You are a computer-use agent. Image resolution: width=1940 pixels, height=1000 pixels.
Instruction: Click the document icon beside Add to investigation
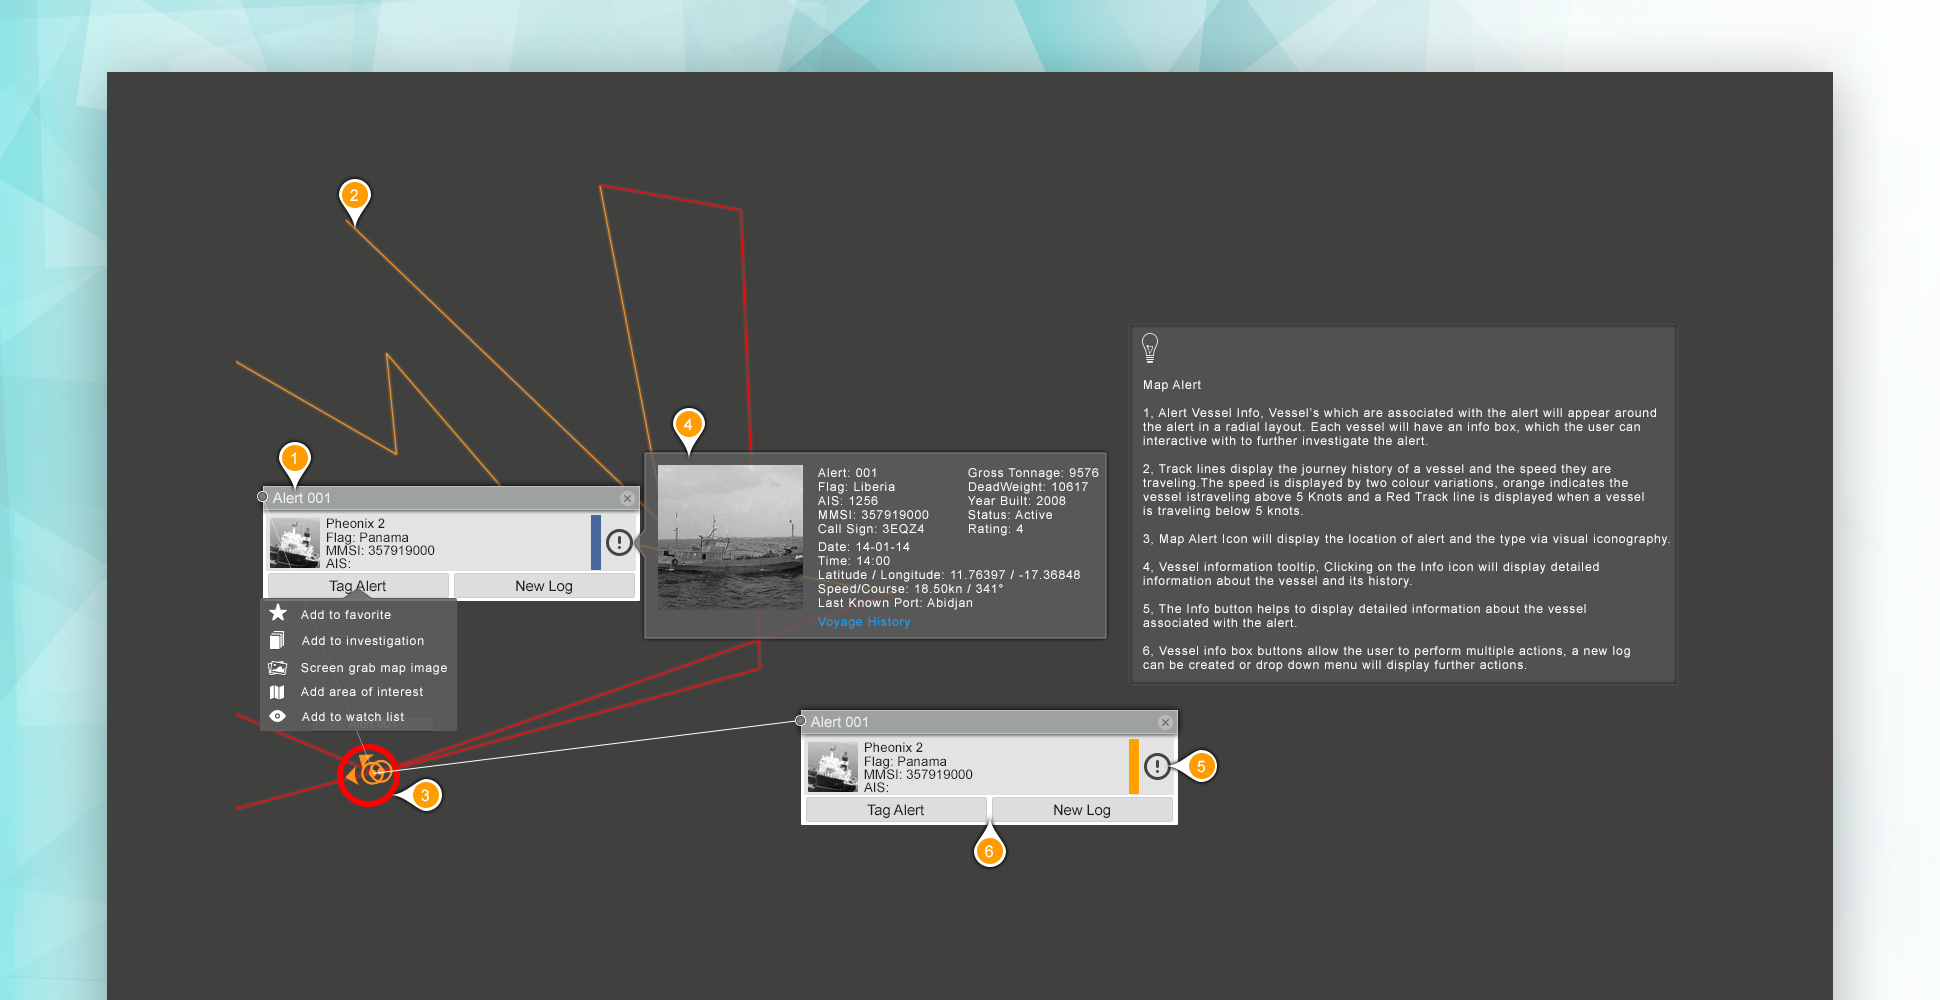pyautogui.click(x=278, y=640)
